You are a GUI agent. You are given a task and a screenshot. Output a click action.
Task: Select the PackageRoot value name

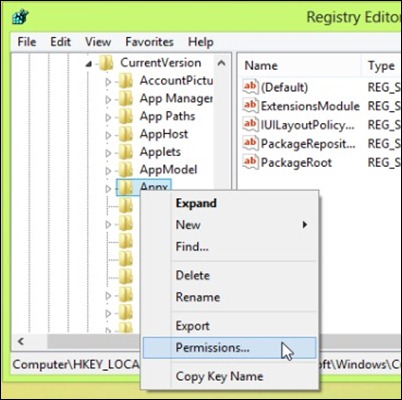pos(296,163)
